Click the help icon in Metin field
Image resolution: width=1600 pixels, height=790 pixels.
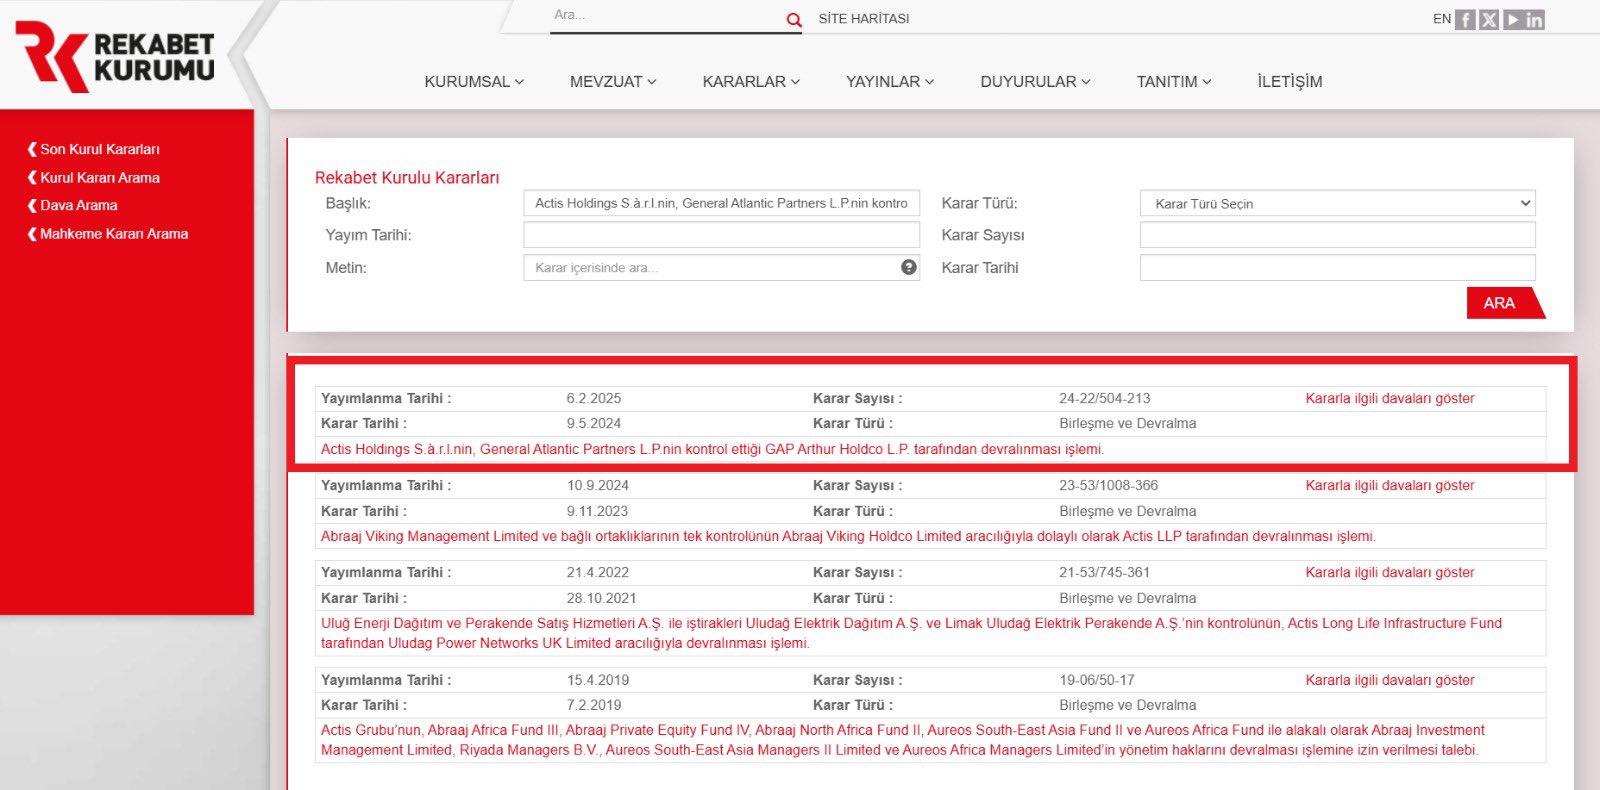pos(908,267)
